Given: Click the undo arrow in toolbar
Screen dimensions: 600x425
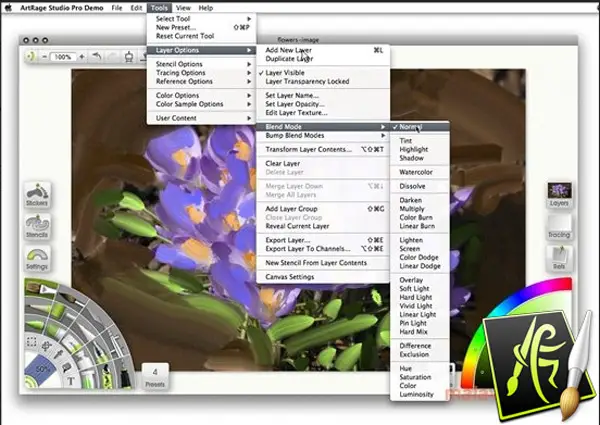Looking at the screenshot, I should pyautogui.click(x=97, y=57).
